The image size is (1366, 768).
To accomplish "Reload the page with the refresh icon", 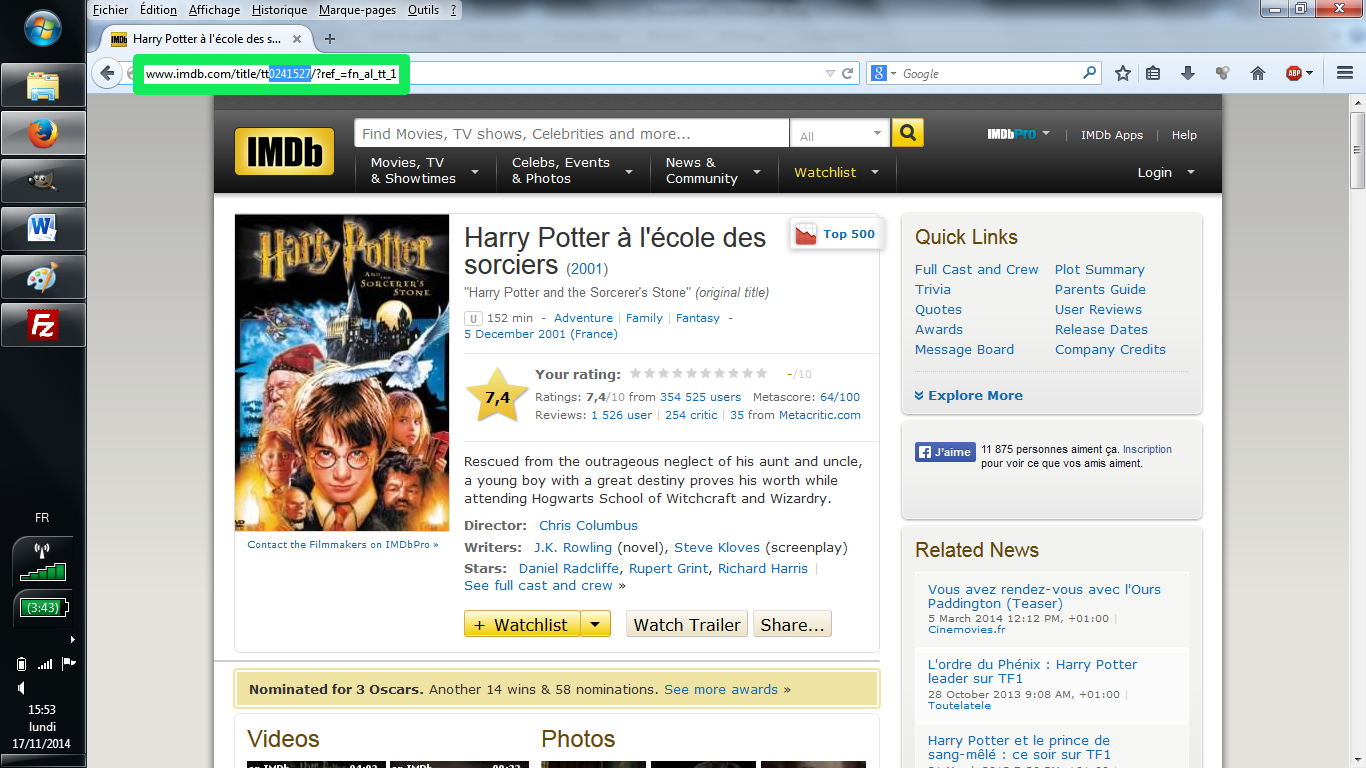I will pos(848,73).
